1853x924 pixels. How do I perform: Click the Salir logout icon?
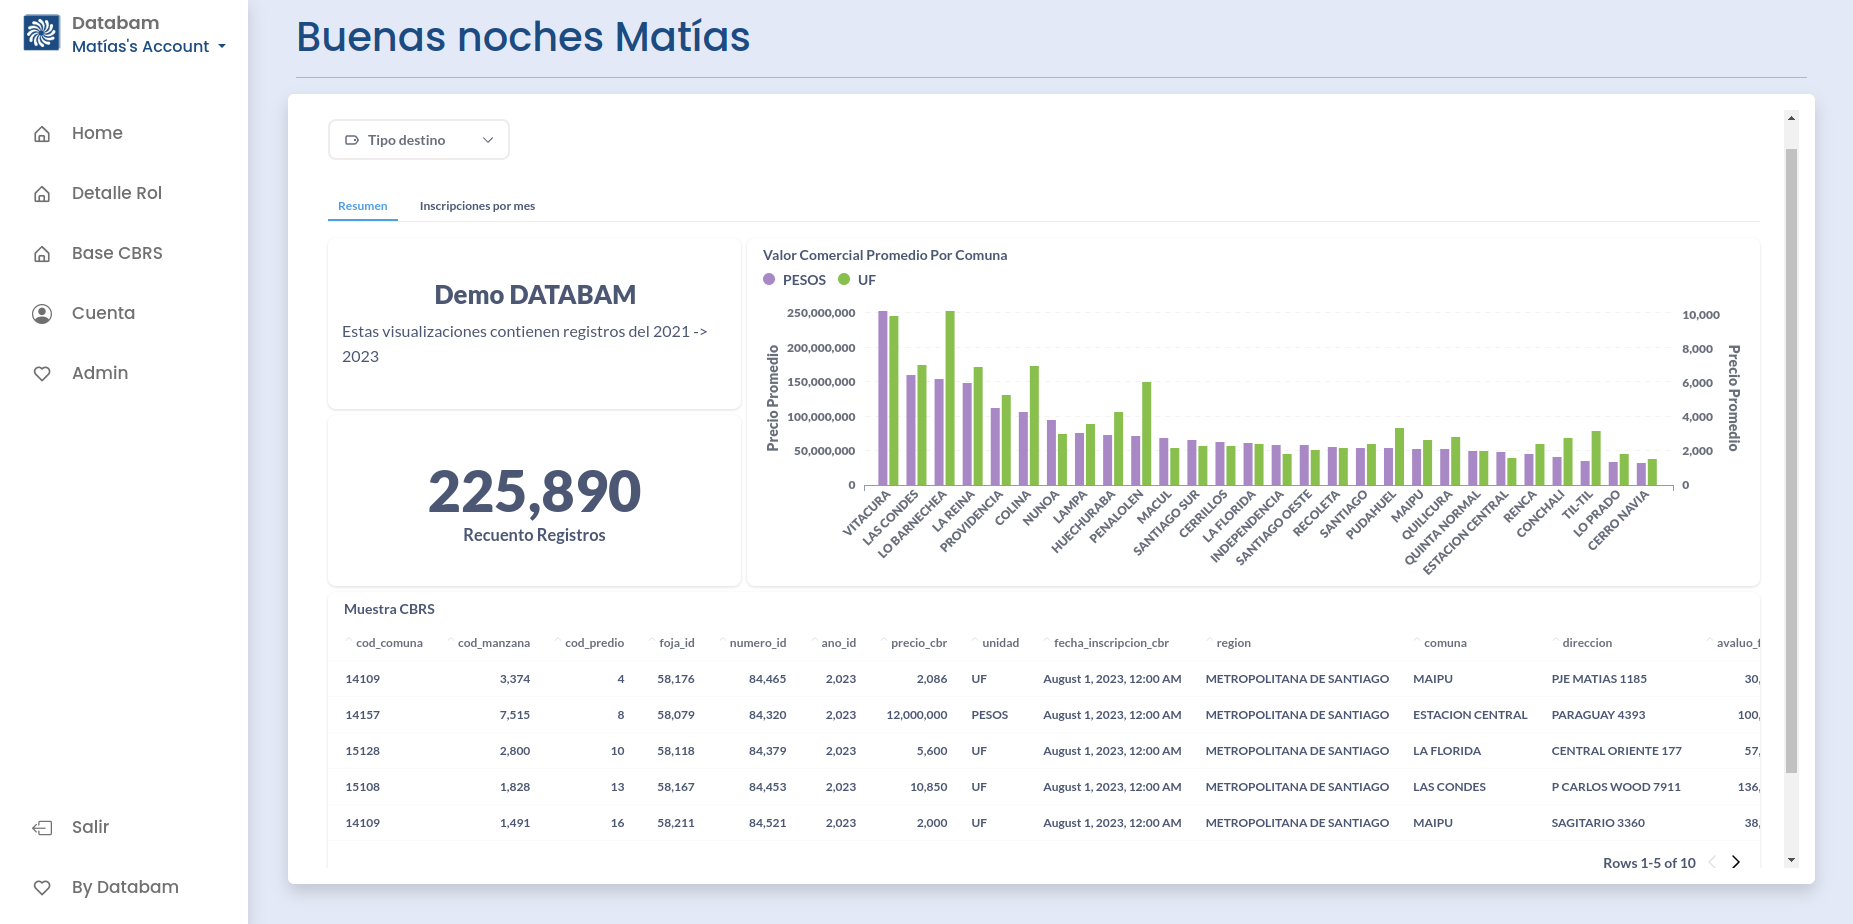[x=42, y=828]
